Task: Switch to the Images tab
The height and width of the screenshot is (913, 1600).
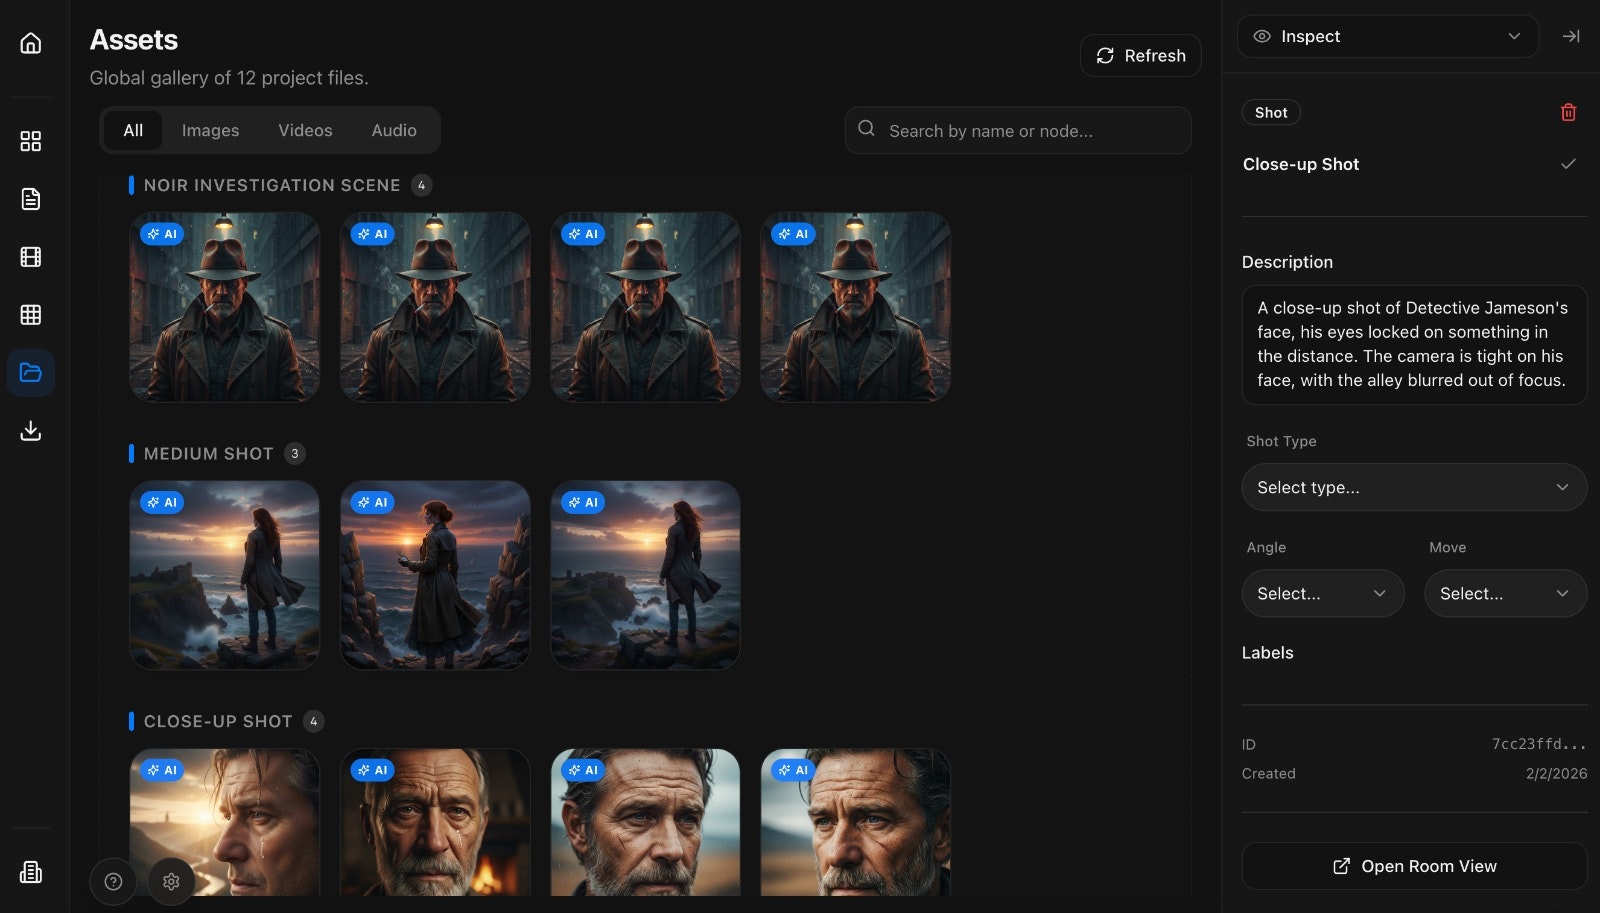Action: pos(210,130)
